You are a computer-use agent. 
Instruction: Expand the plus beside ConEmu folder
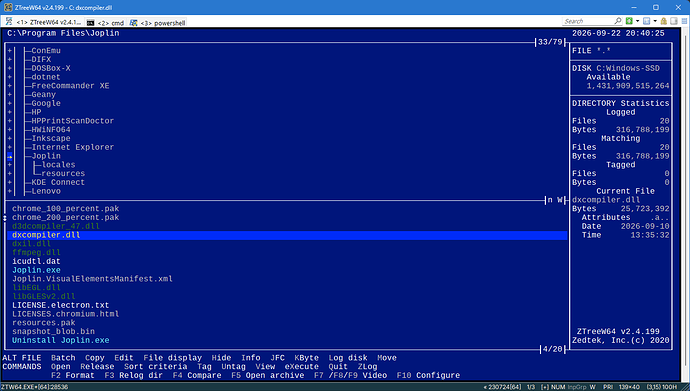(x=10, y=51)
